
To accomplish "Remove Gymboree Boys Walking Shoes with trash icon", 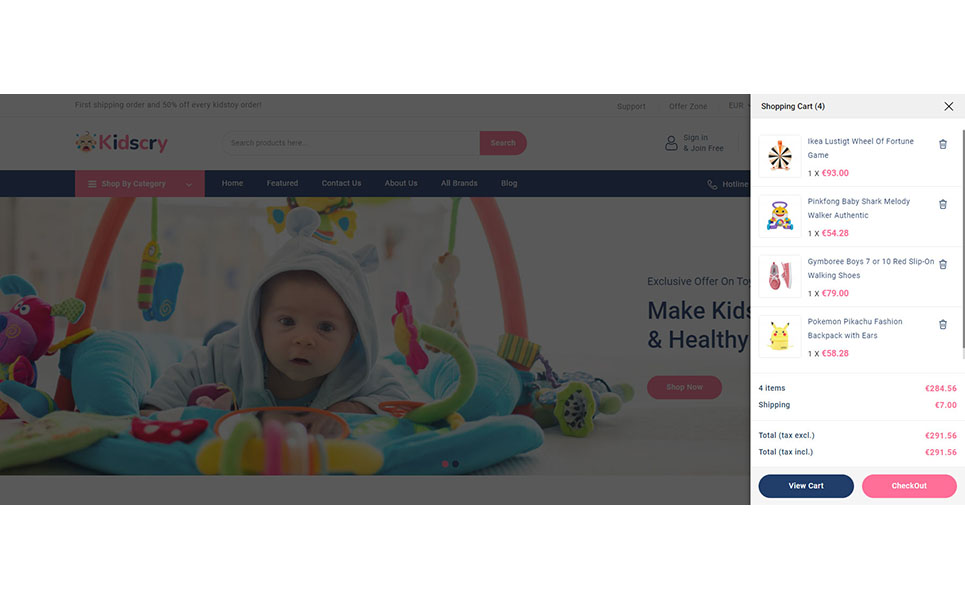I will [942, 265].
